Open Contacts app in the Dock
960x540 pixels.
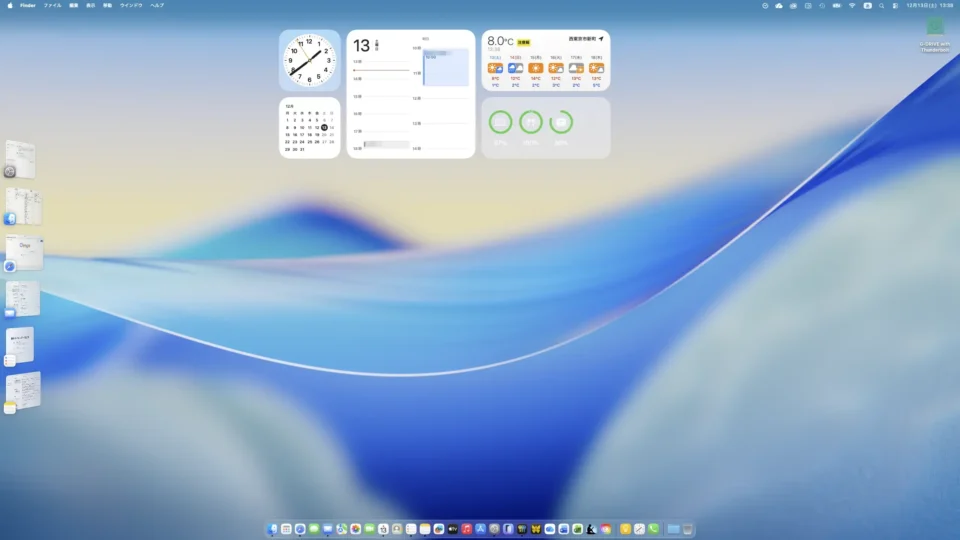pos(397,529)
